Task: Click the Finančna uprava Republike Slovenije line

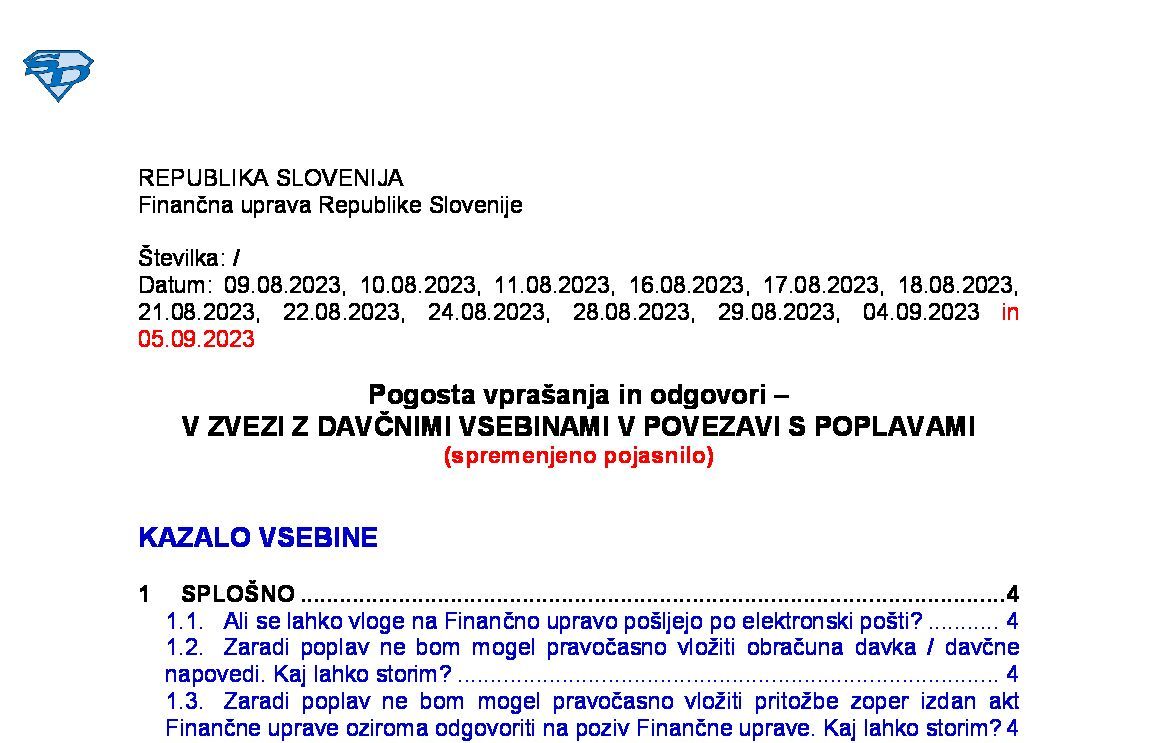Action: (330, 206)
